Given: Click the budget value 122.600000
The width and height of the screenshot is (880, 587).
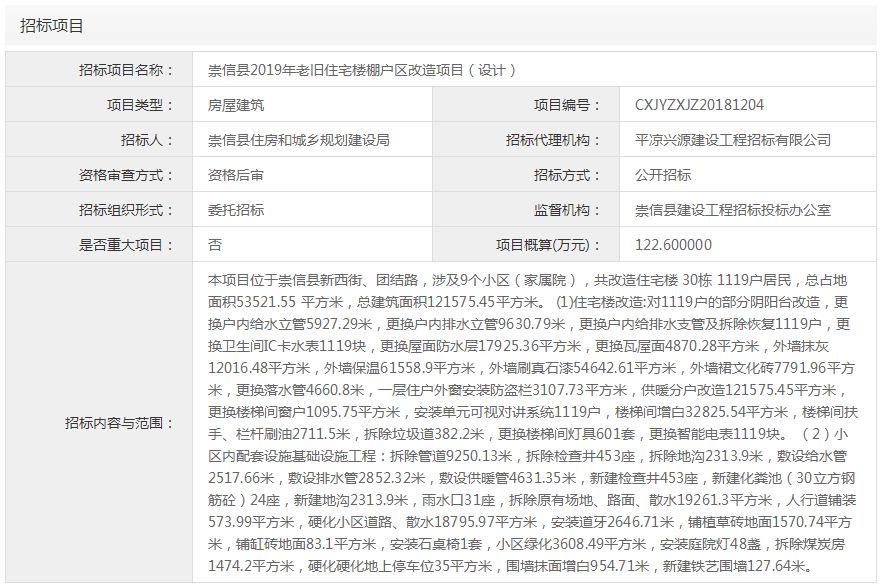Looking at the screenshot, I should [x=673, y=245].
